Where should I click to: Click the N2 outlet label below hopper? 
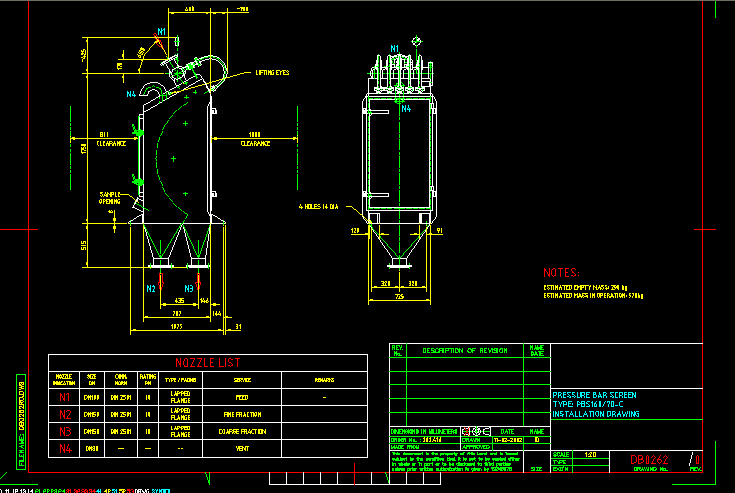[x=151, y=288]
